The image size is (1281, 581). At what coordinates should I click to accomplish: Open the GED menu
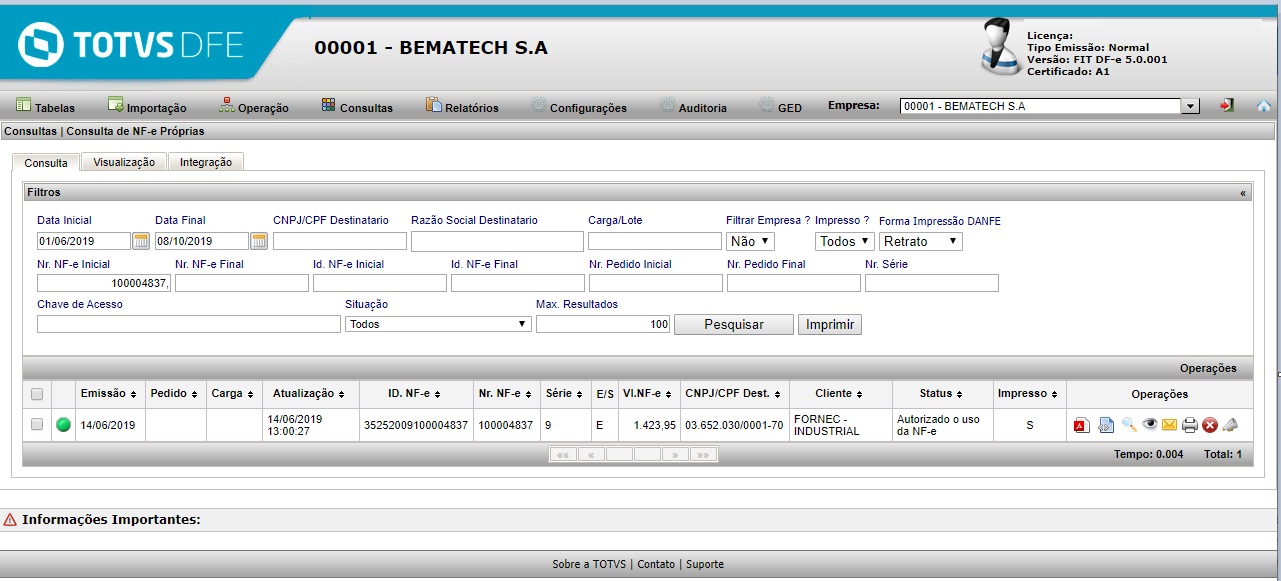click(x=780, y=107)
